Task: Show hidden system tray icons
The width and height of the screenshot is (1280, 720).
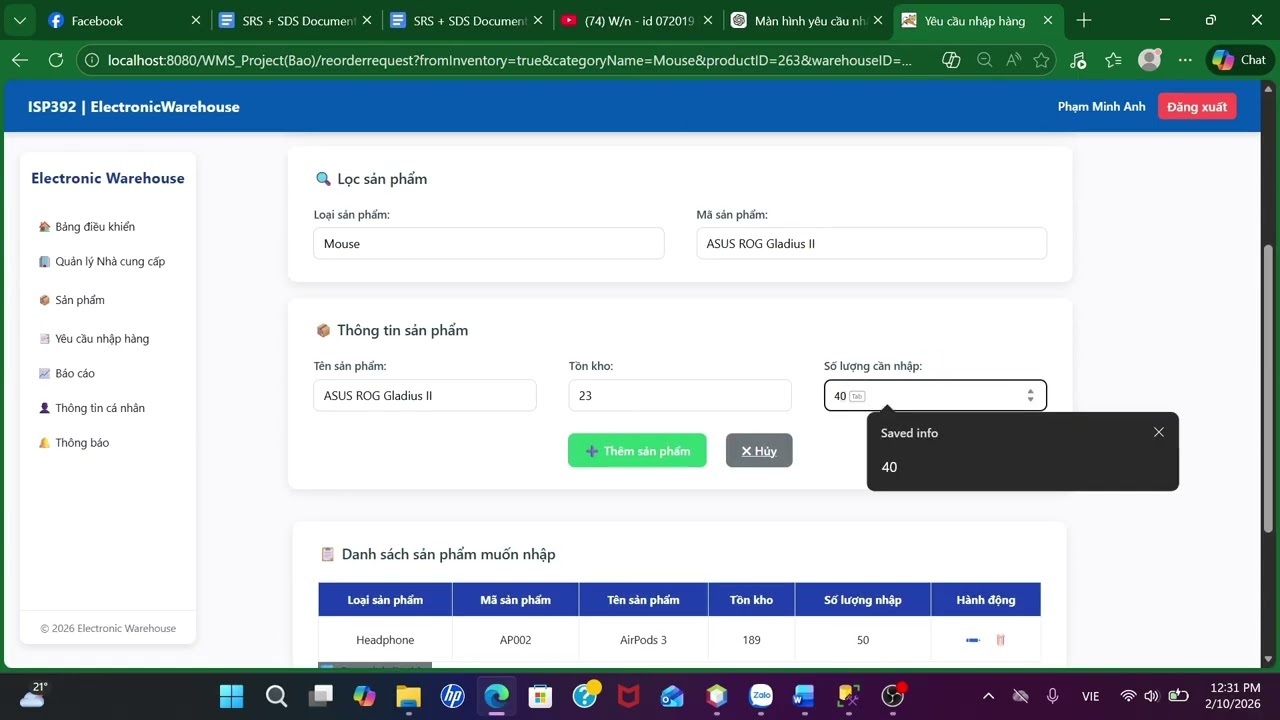Action: point(989,696)
